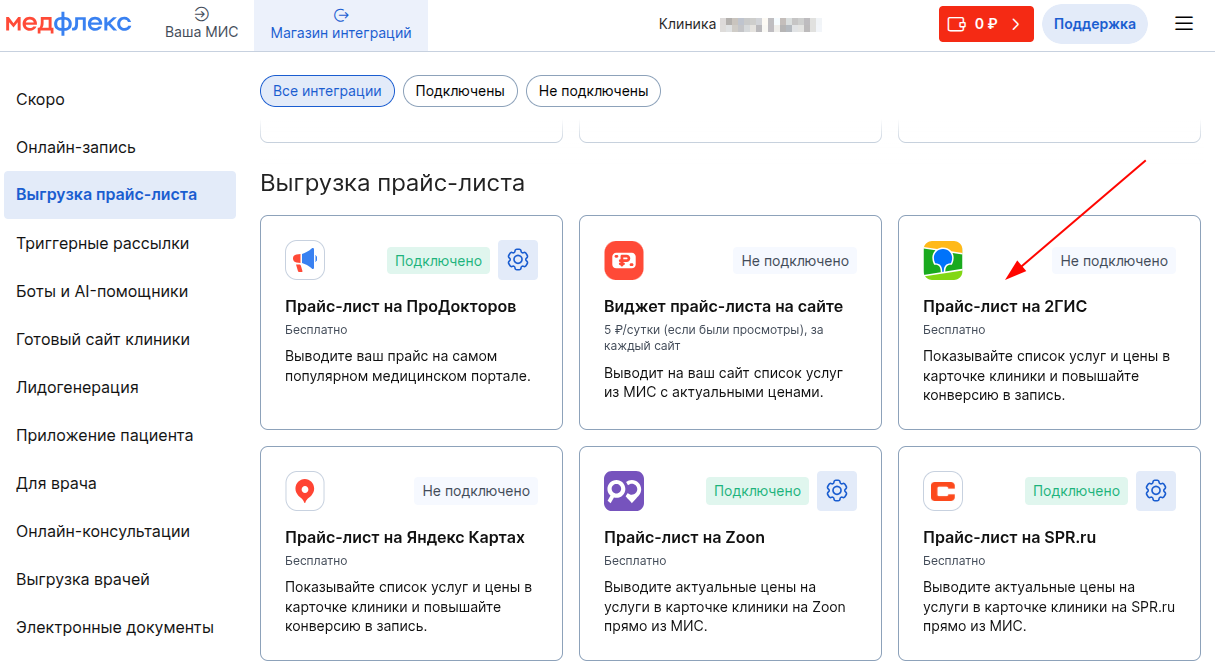Switch to Ваша МИС tab
Screen dimensions: 1215x663
[201, 24]
